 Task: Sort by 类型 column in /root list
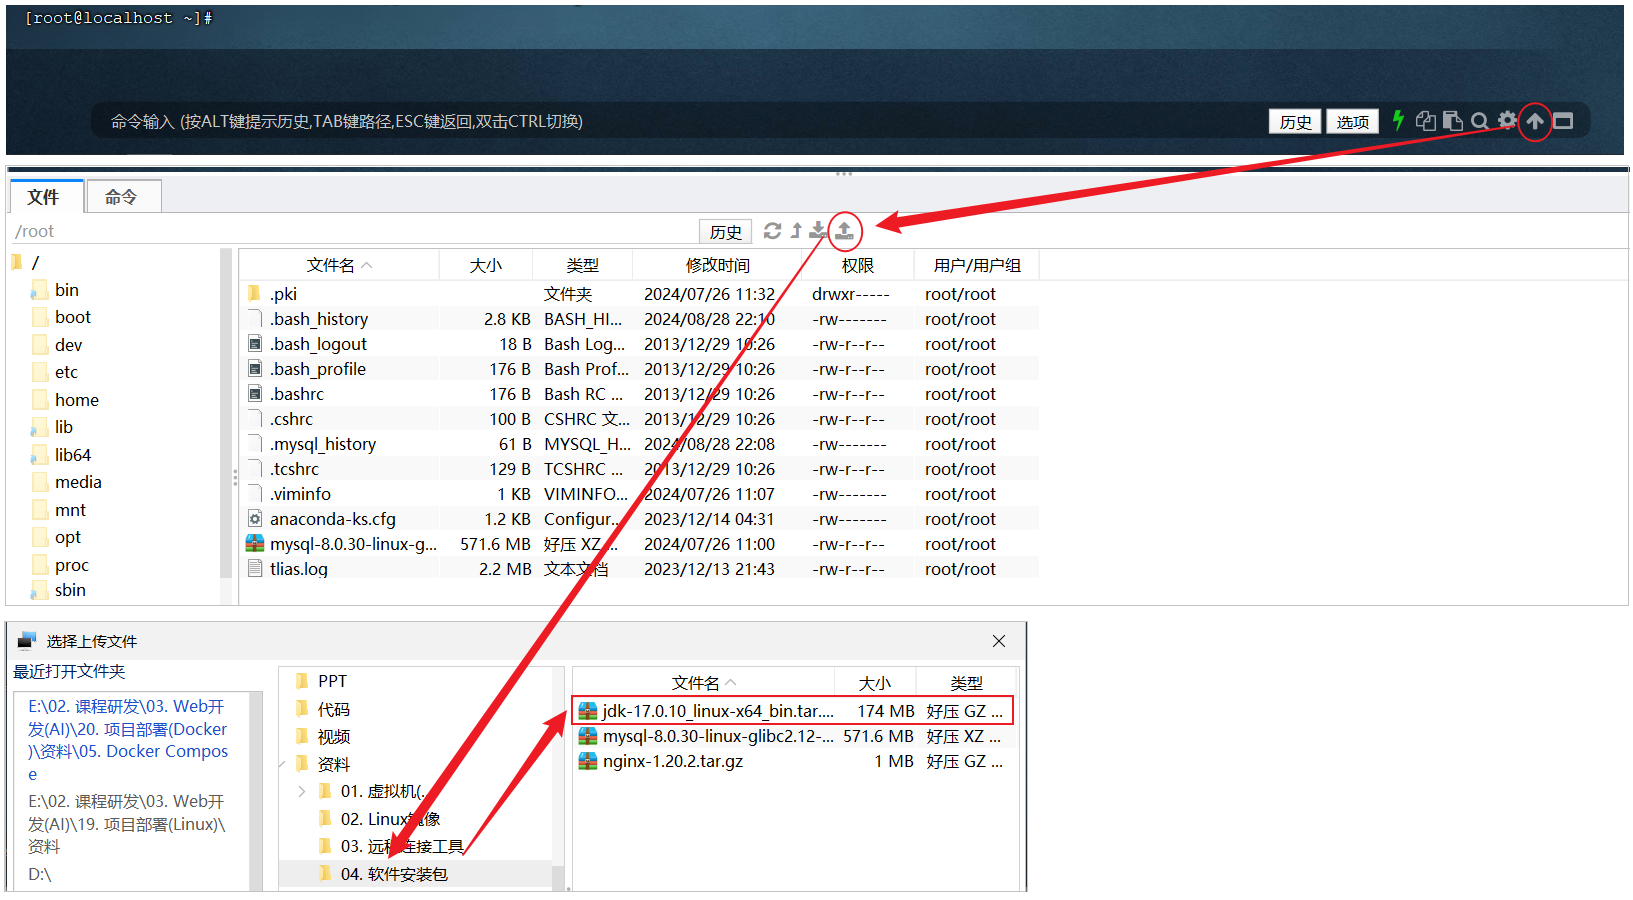[582, 265]
